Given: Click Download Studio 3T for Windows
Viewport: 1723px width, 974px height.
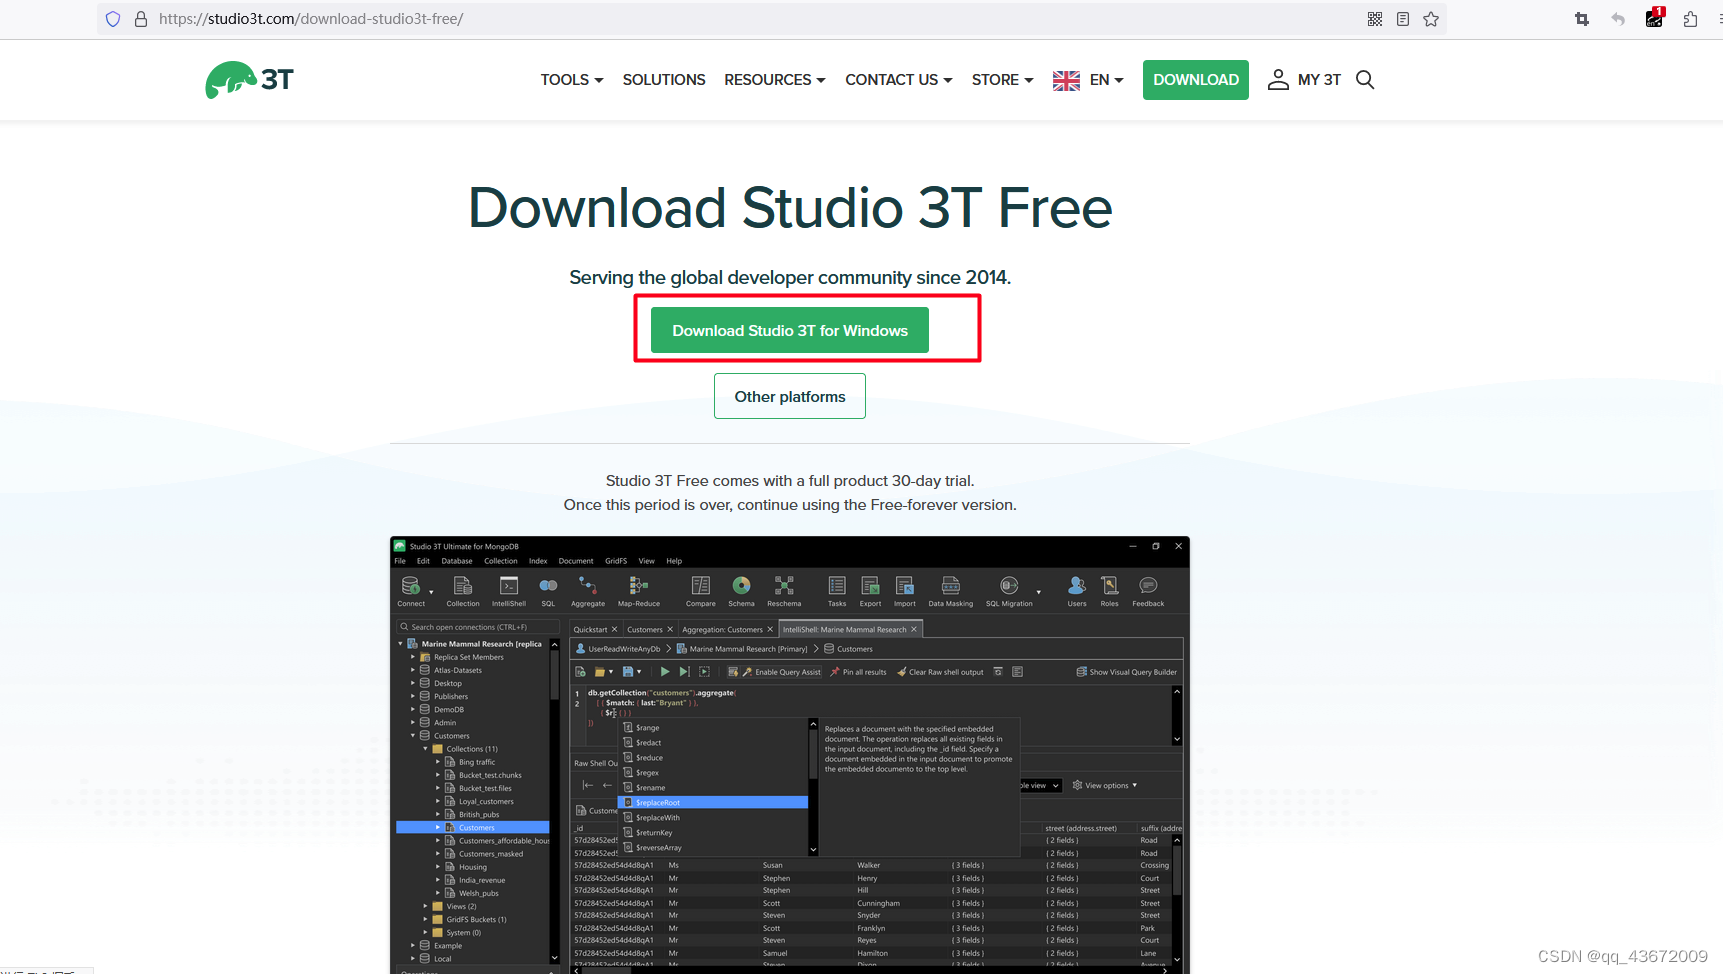Looking at the screenshot, I should pos(790,330).
